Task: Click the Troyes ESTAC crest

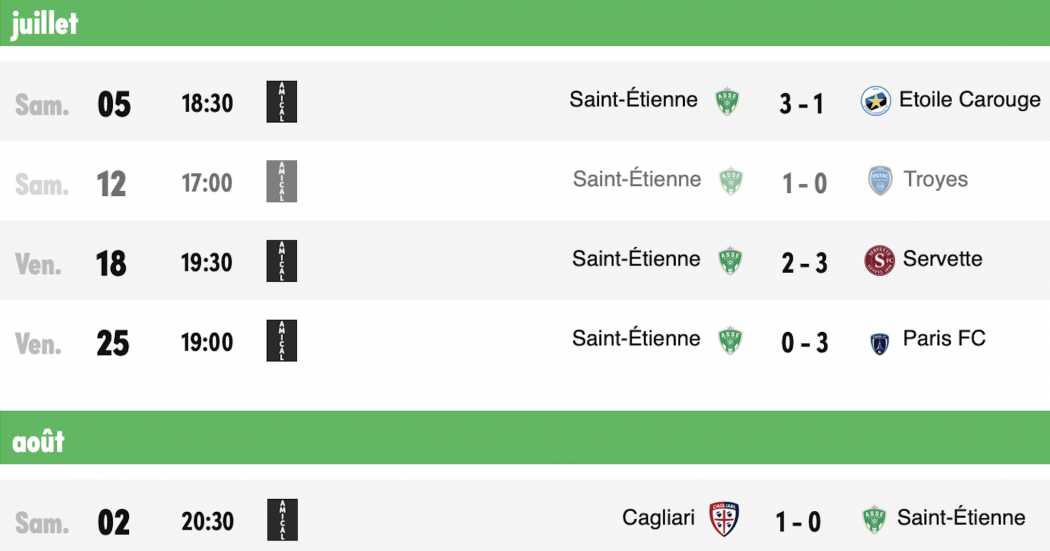Action: pyautogui.click(x=880, y=181)
